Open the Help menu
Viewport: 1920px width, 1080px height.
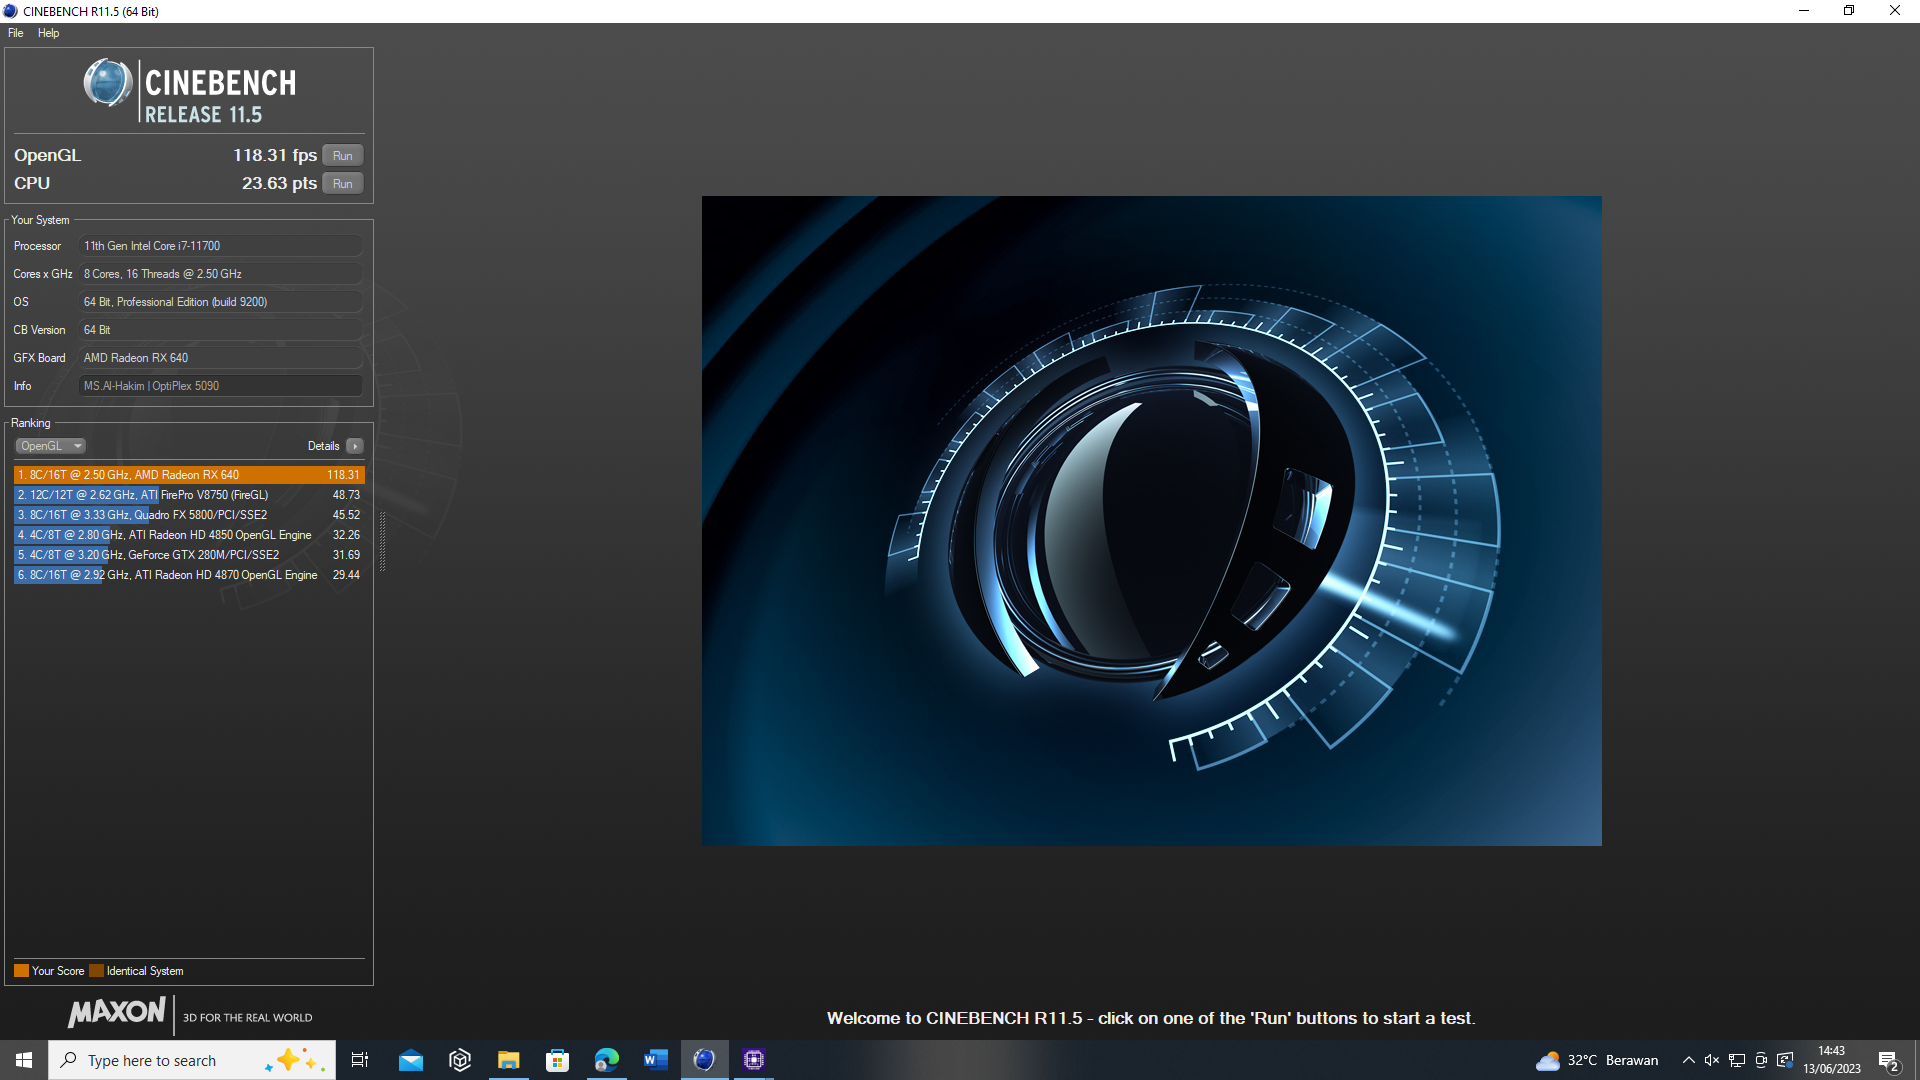point(48,33)
